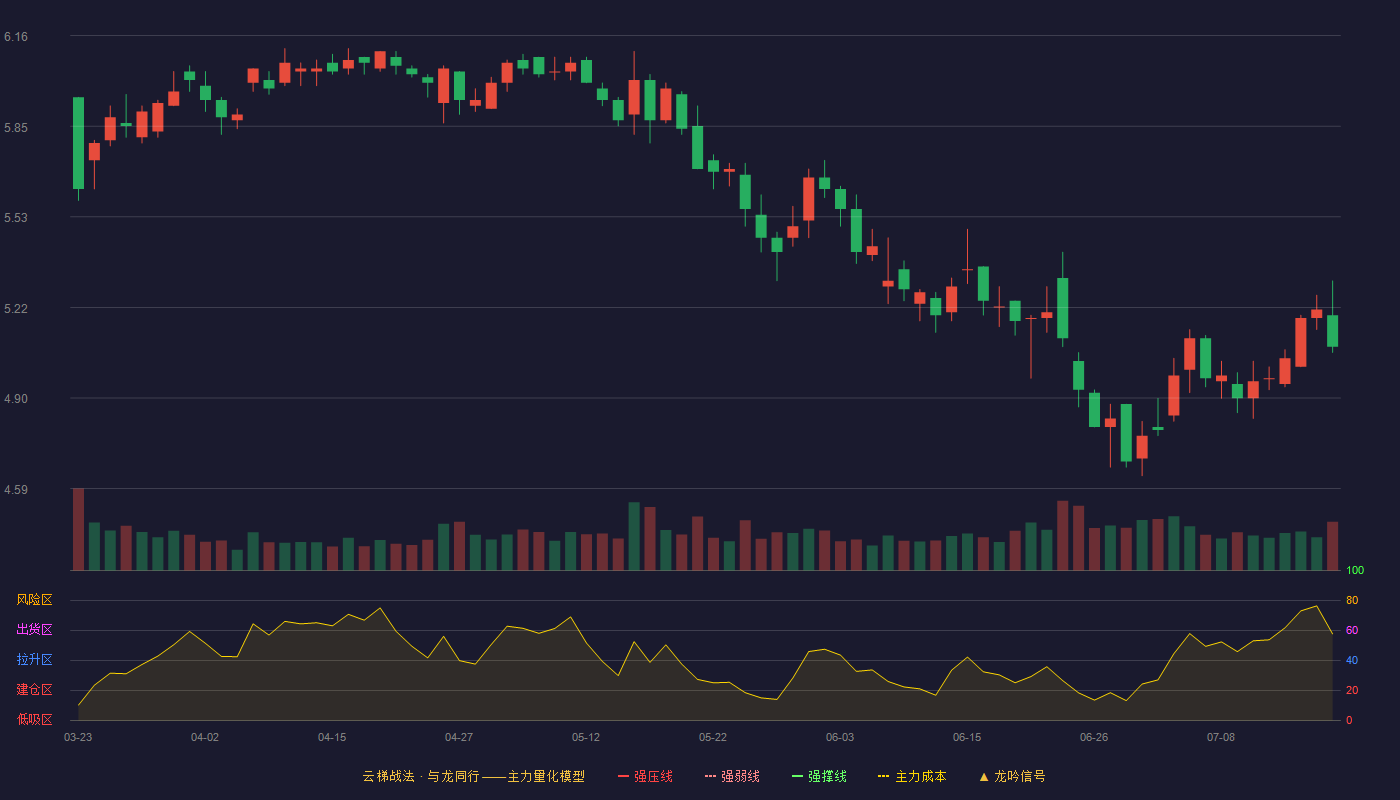Click the 5.22 price axis label

pyautogui.click(x=16, y=309)
